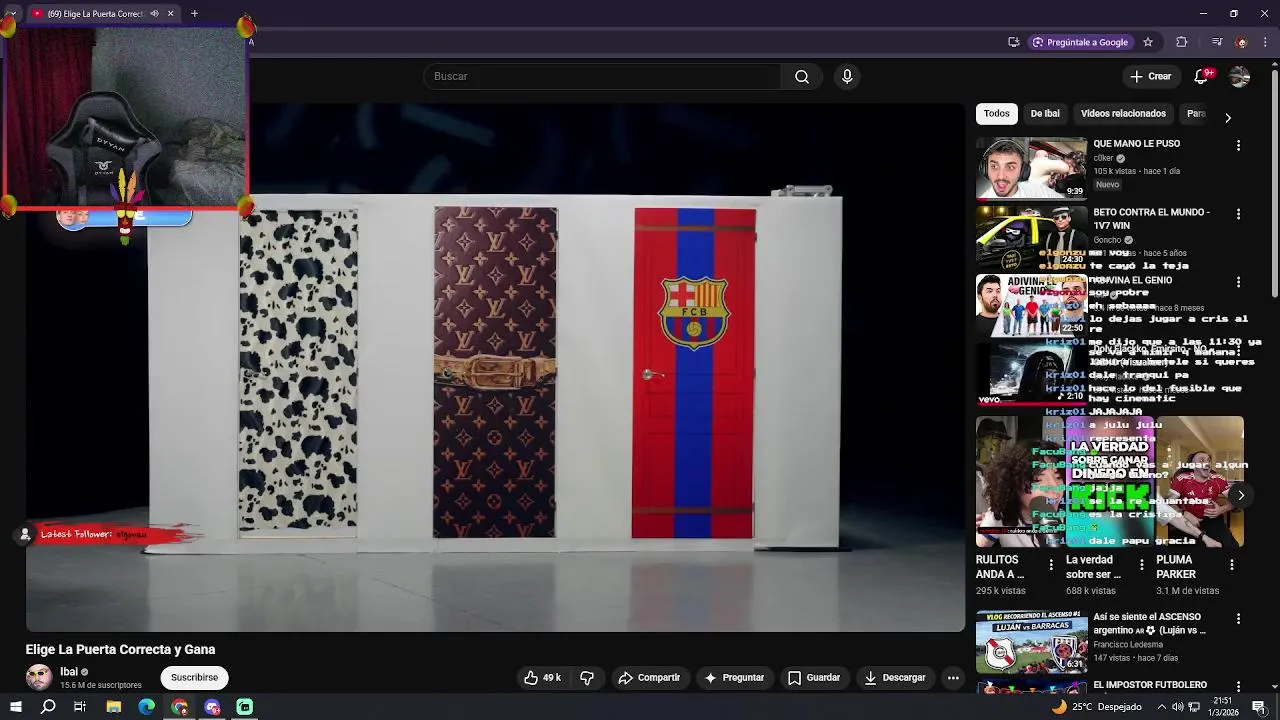This screenshot has width=1280, height=720.
Task: Show more filter chips with right arrow
Action: pos(1228,117)
